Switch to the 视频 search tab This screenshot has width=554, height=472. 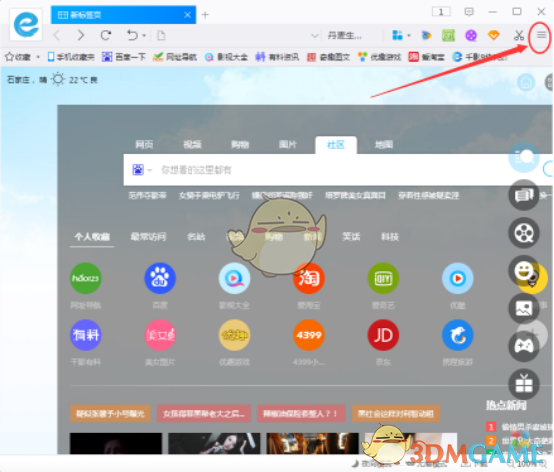192,144
